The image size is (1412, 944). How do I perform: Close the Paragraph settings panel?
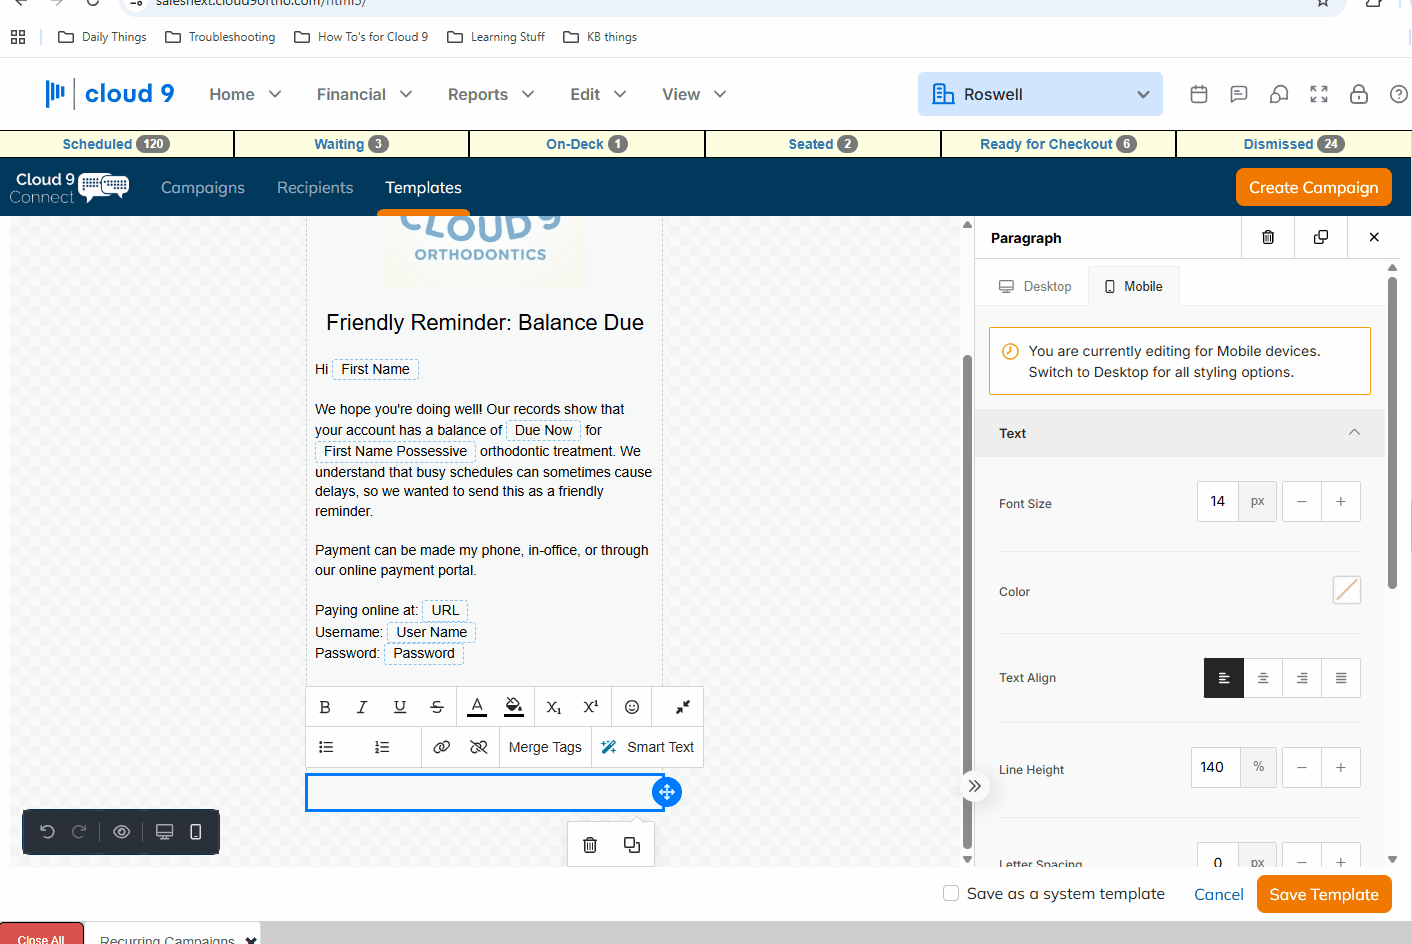tap(1374, 237)
